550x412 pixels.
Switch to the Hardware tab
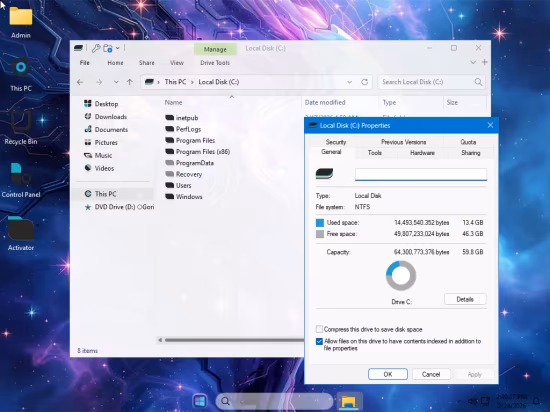coord(422,153)
